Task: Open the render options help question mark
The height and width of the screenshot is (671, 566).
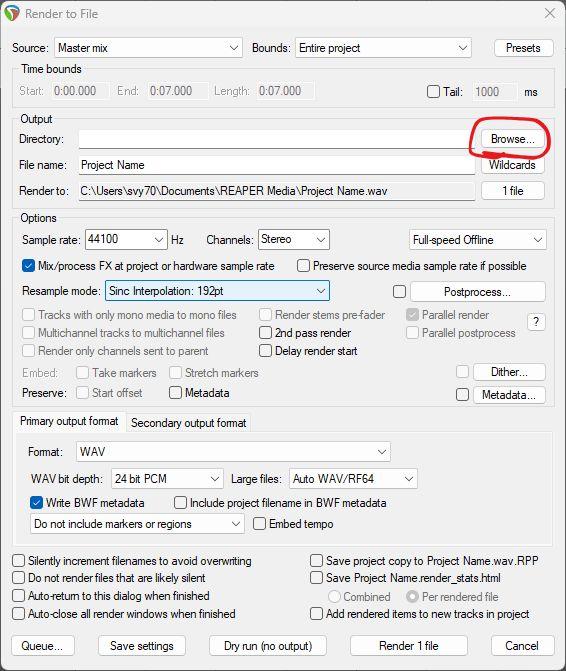Action: (x=536, y=322)
